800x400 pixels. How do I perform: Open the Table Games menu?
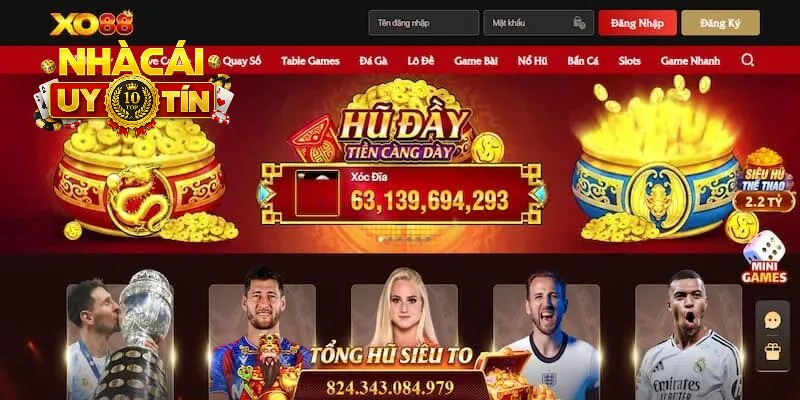coord(310,61)
